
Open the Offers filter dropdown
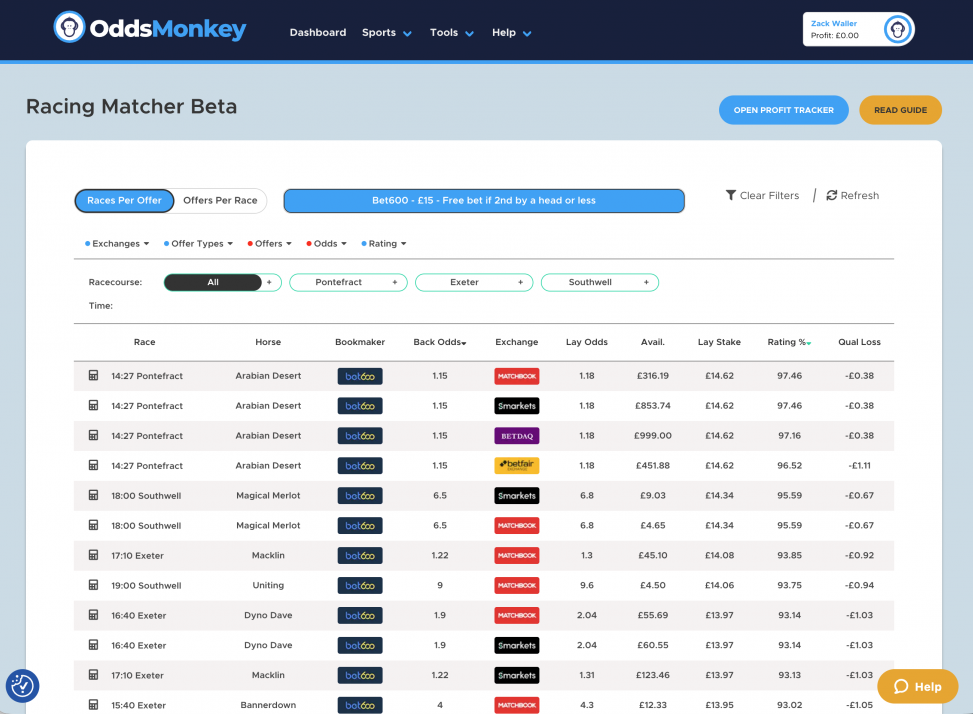point(269,244)
